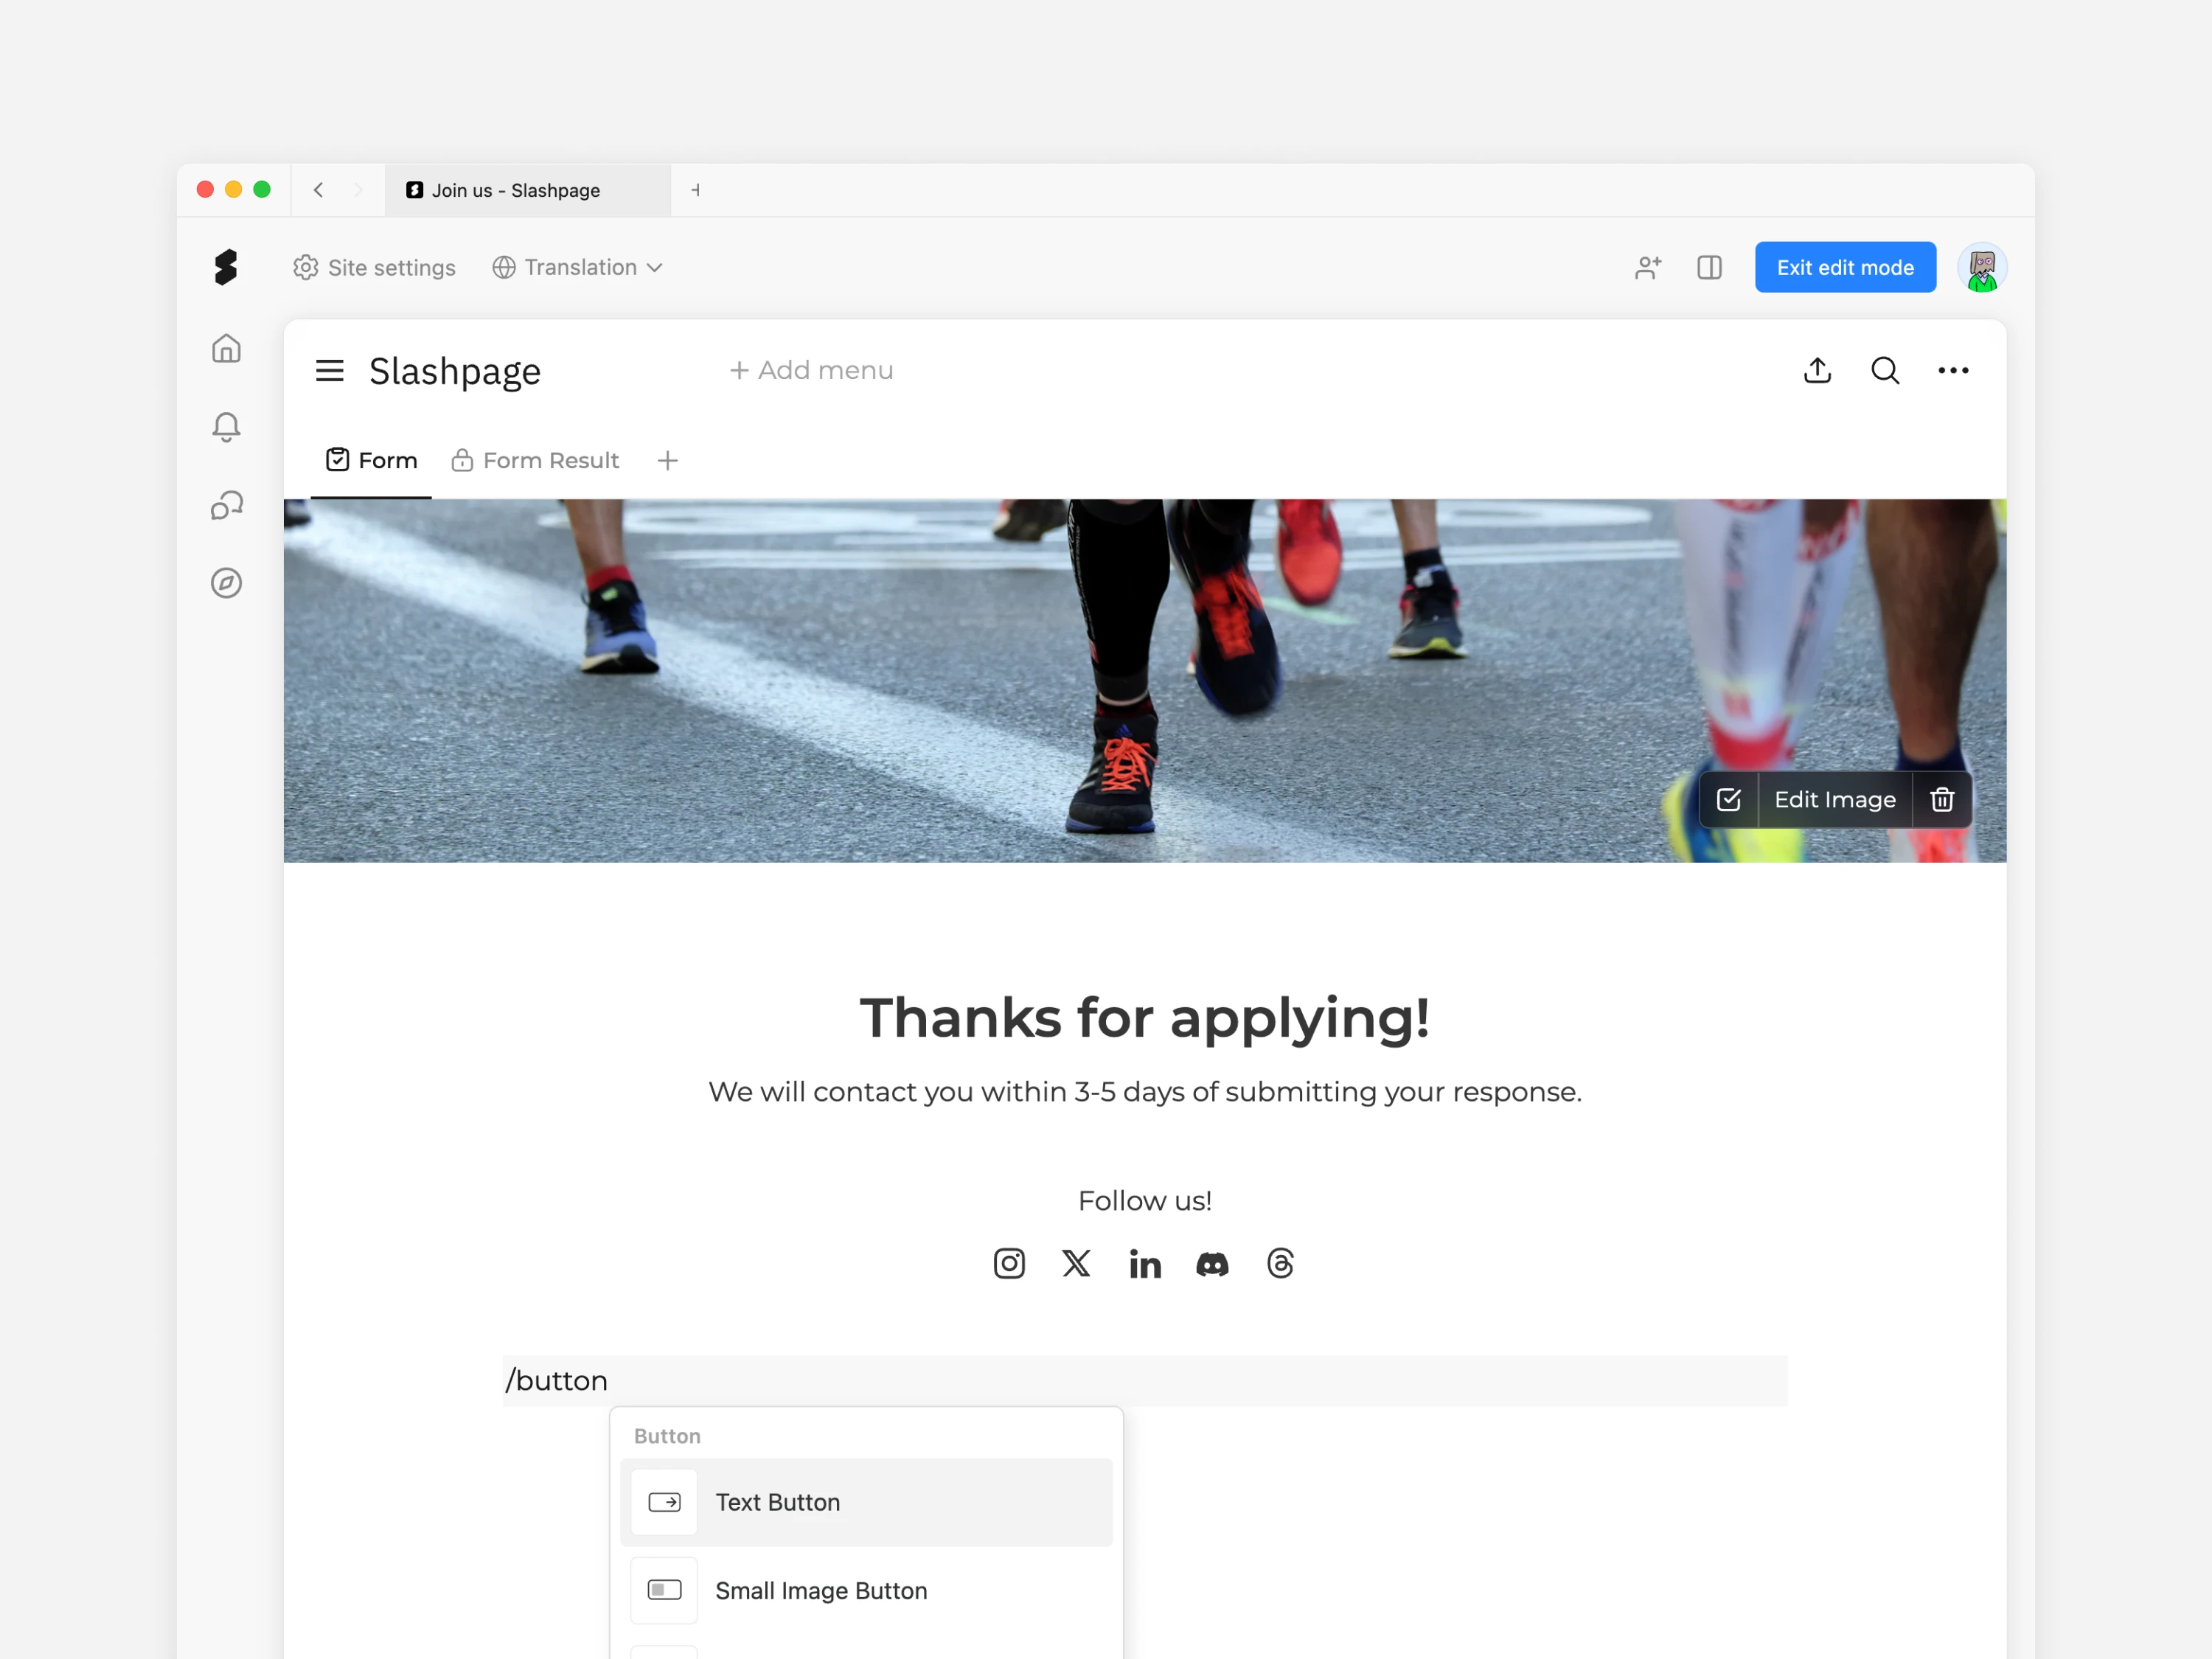Click the Slashpage site title
Image resolution: width=2212 pixels, height=1659 pixels.
(454, 371)
